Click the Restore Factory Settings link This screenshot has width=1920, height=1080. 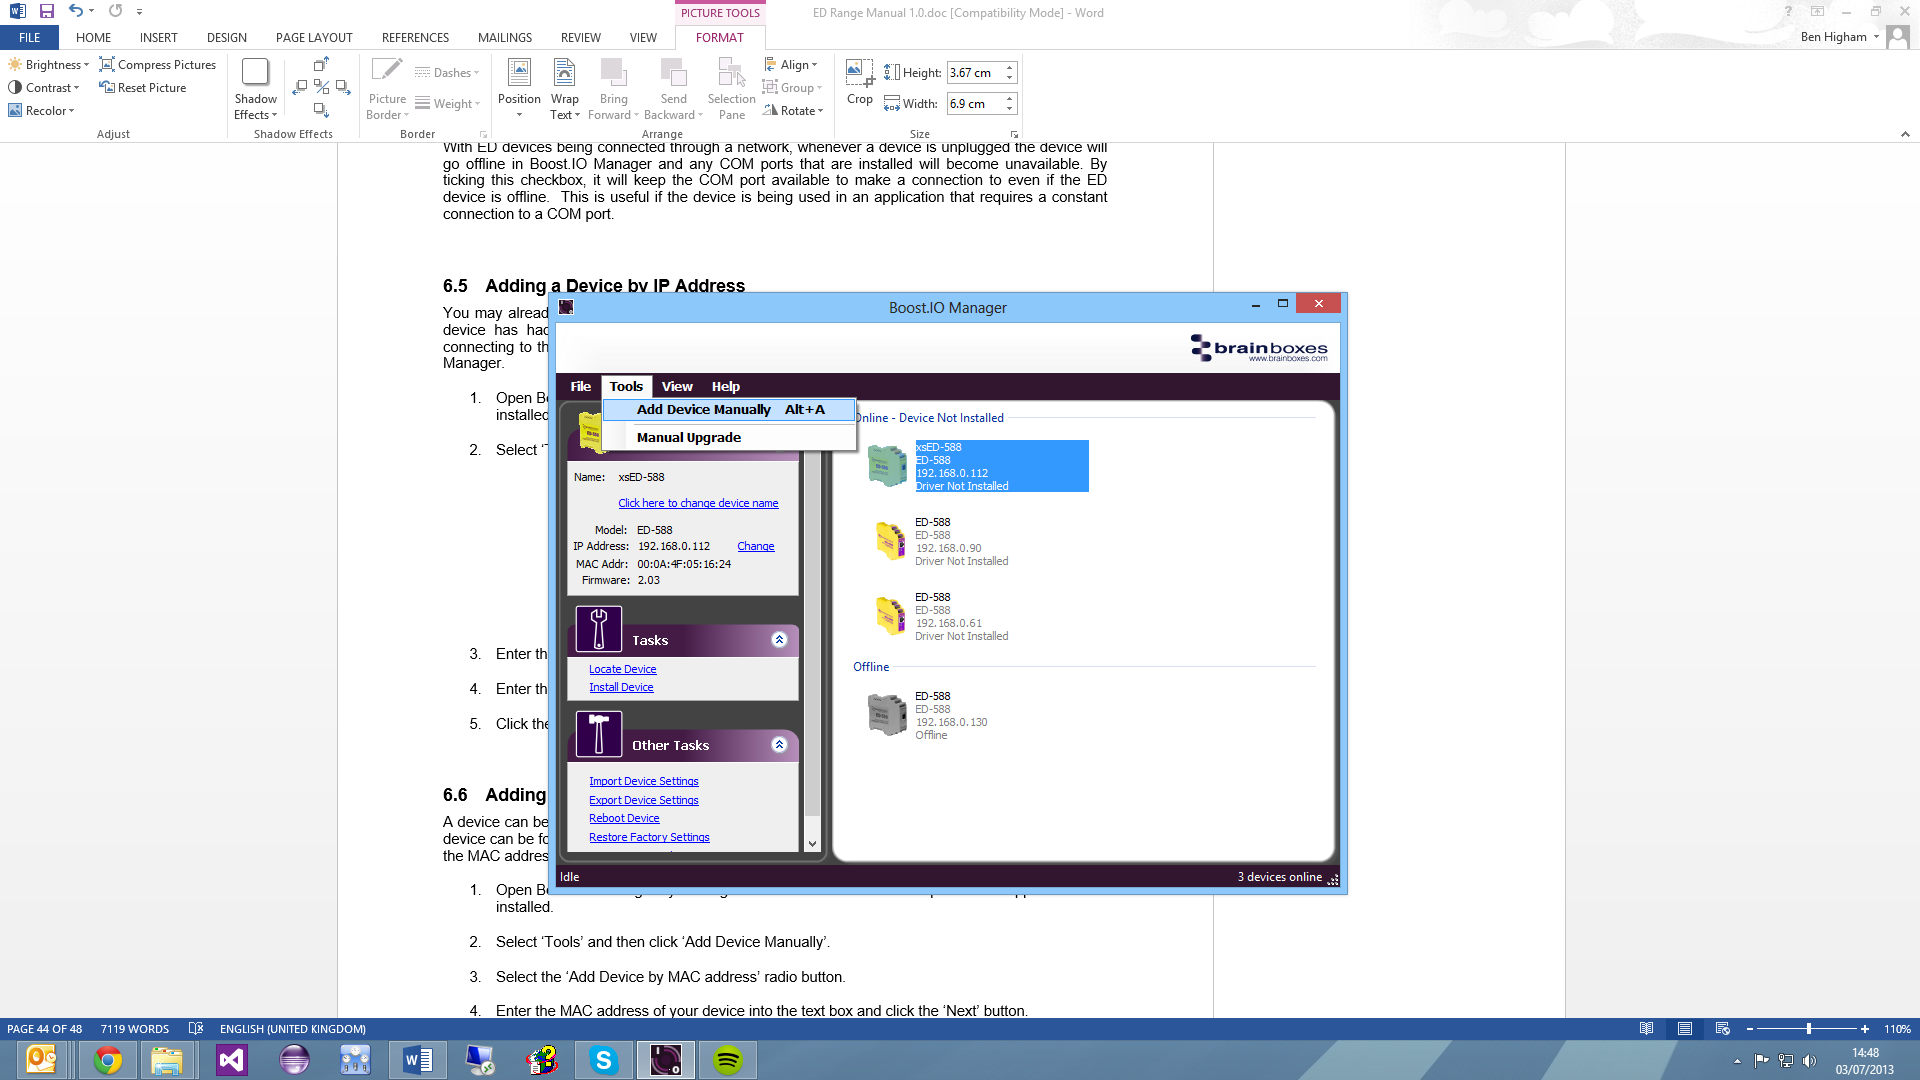(648, 837)
